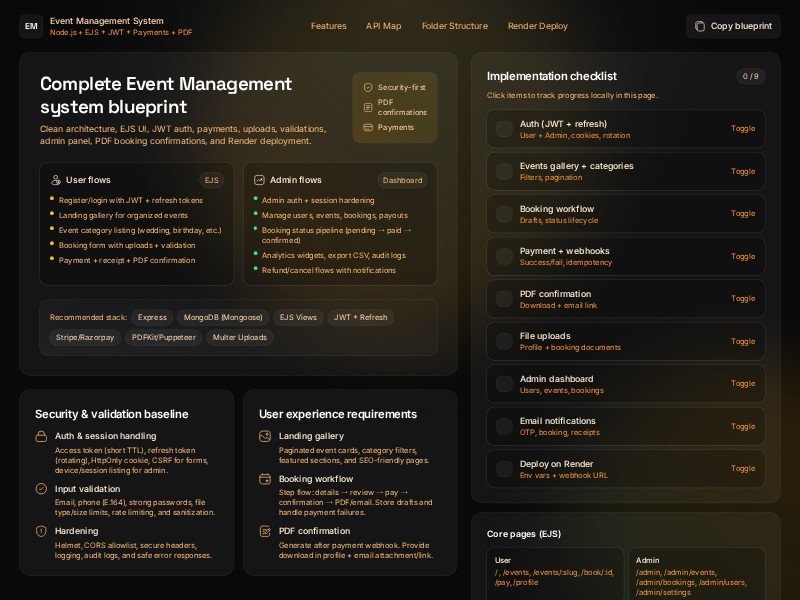
Task: Toggle the Payment + webhooks checklist item
Action: (x=742, y=256)
